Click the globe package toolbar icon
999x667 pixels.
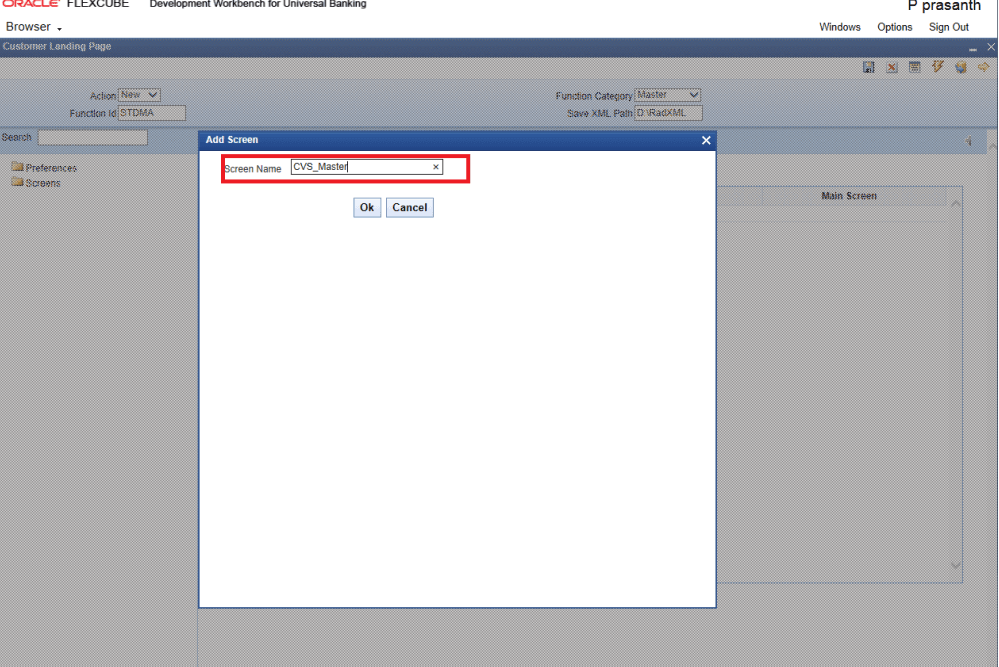click(x=960, y=67)
